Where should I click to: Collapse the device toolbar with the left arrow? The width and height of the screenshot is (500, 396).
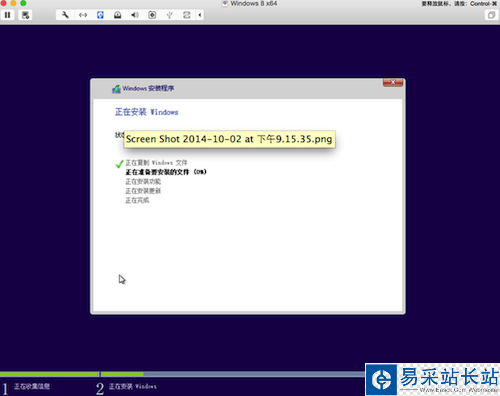point(200,15)
